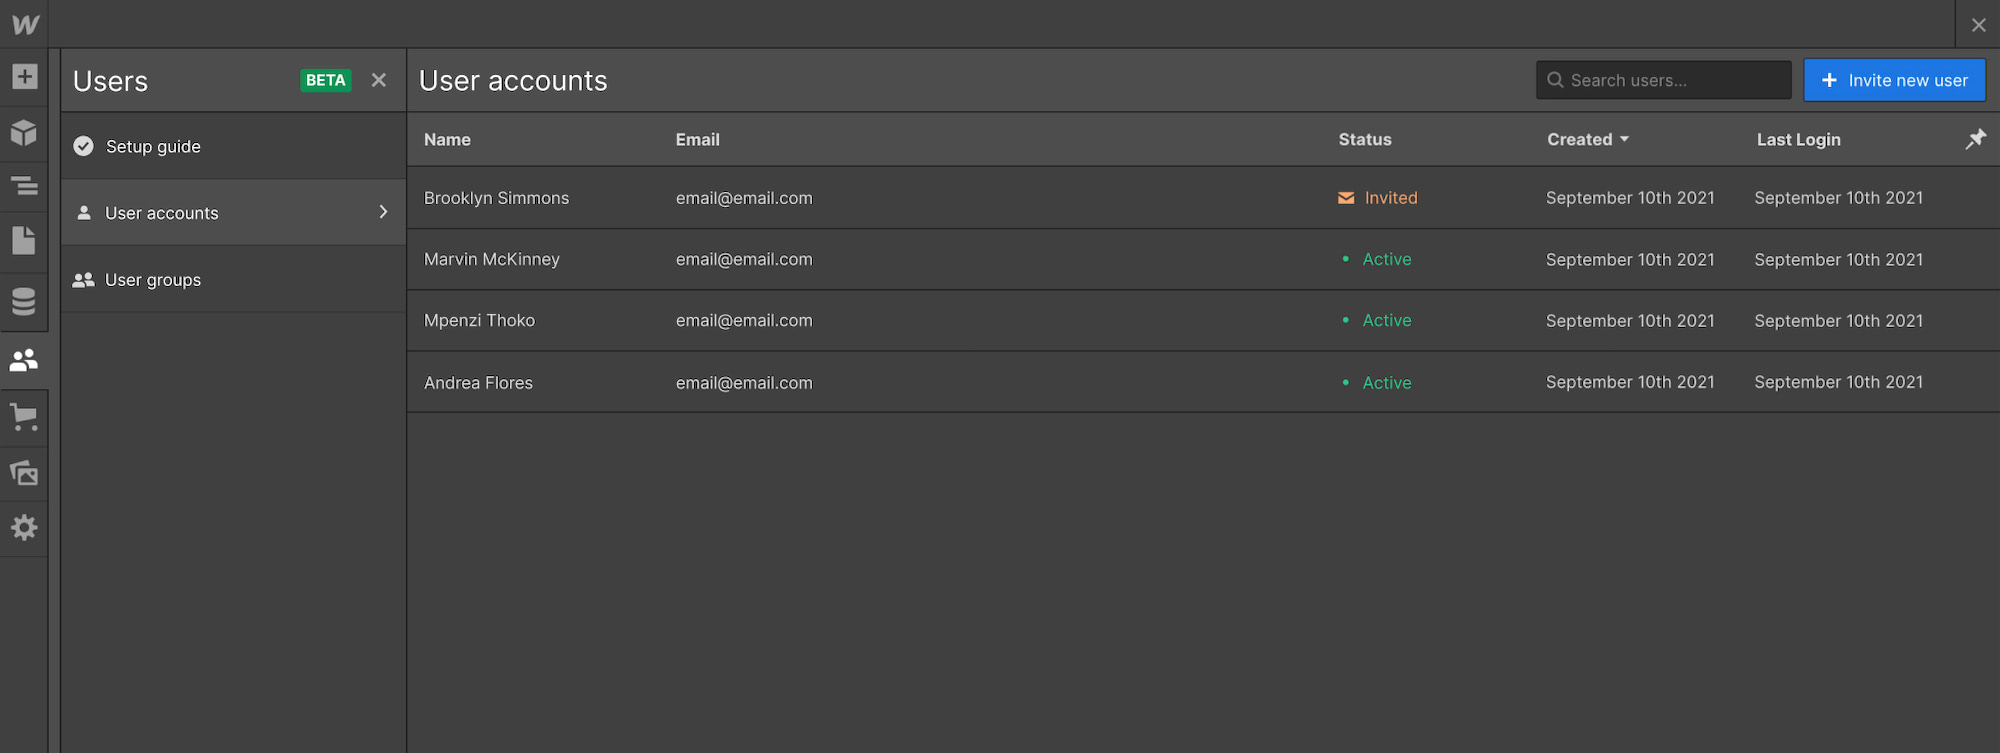The height and width of the screenshot is (753, 2000).
Task: Click Marvin McKinney's email address
Action: [x=744, y=259]
